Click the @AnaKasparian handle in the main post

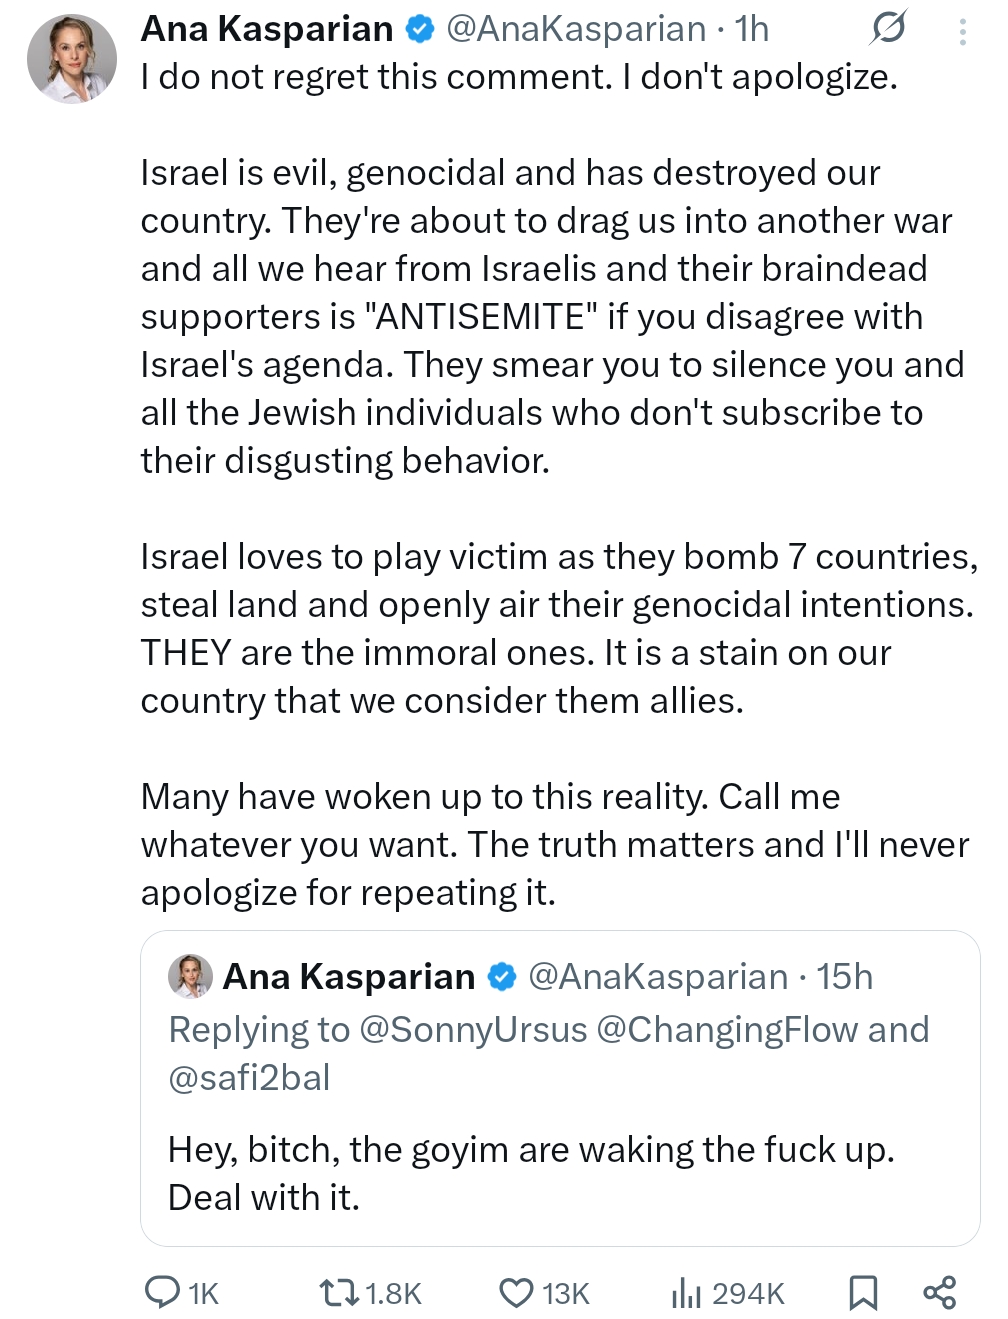(x=575, y=30)
